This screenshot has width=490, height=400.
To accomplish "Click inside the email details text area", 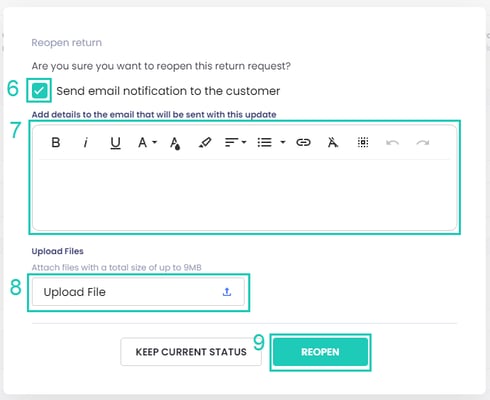I will (x=245, y=194).
